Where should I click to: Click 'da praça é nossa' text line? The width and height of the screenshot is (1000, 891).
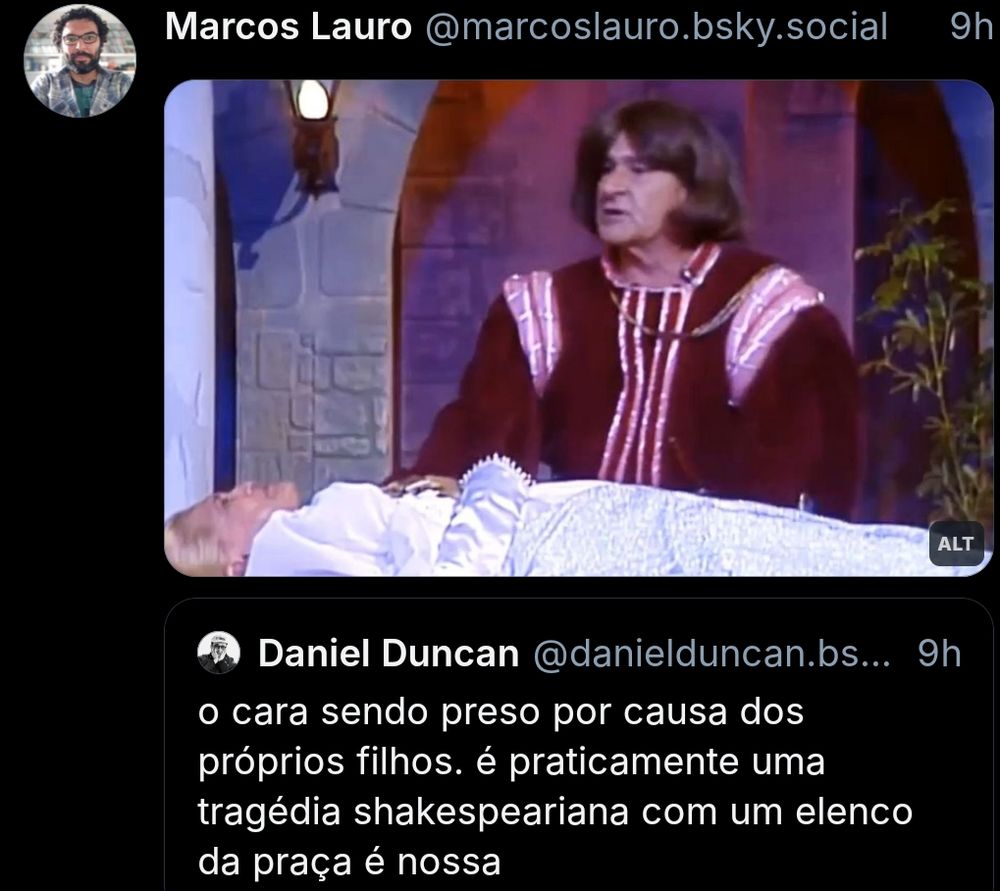click(349, 862)
